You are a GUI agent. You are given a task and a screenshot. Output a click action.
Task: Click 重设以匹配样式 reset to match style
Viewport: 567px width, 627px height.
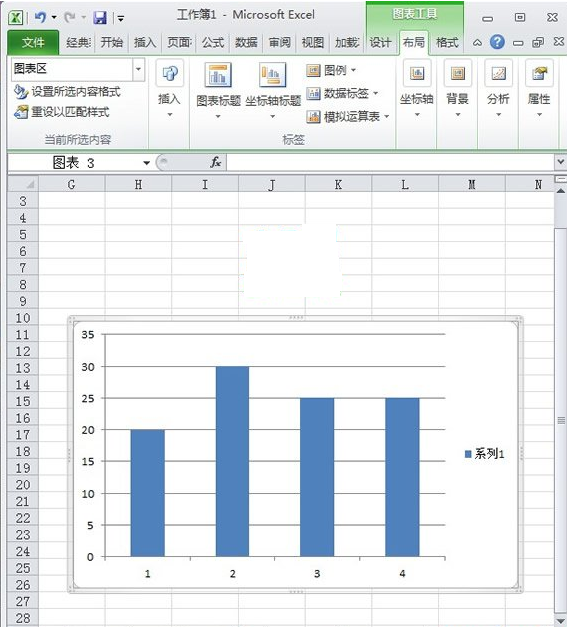point(62,112)
